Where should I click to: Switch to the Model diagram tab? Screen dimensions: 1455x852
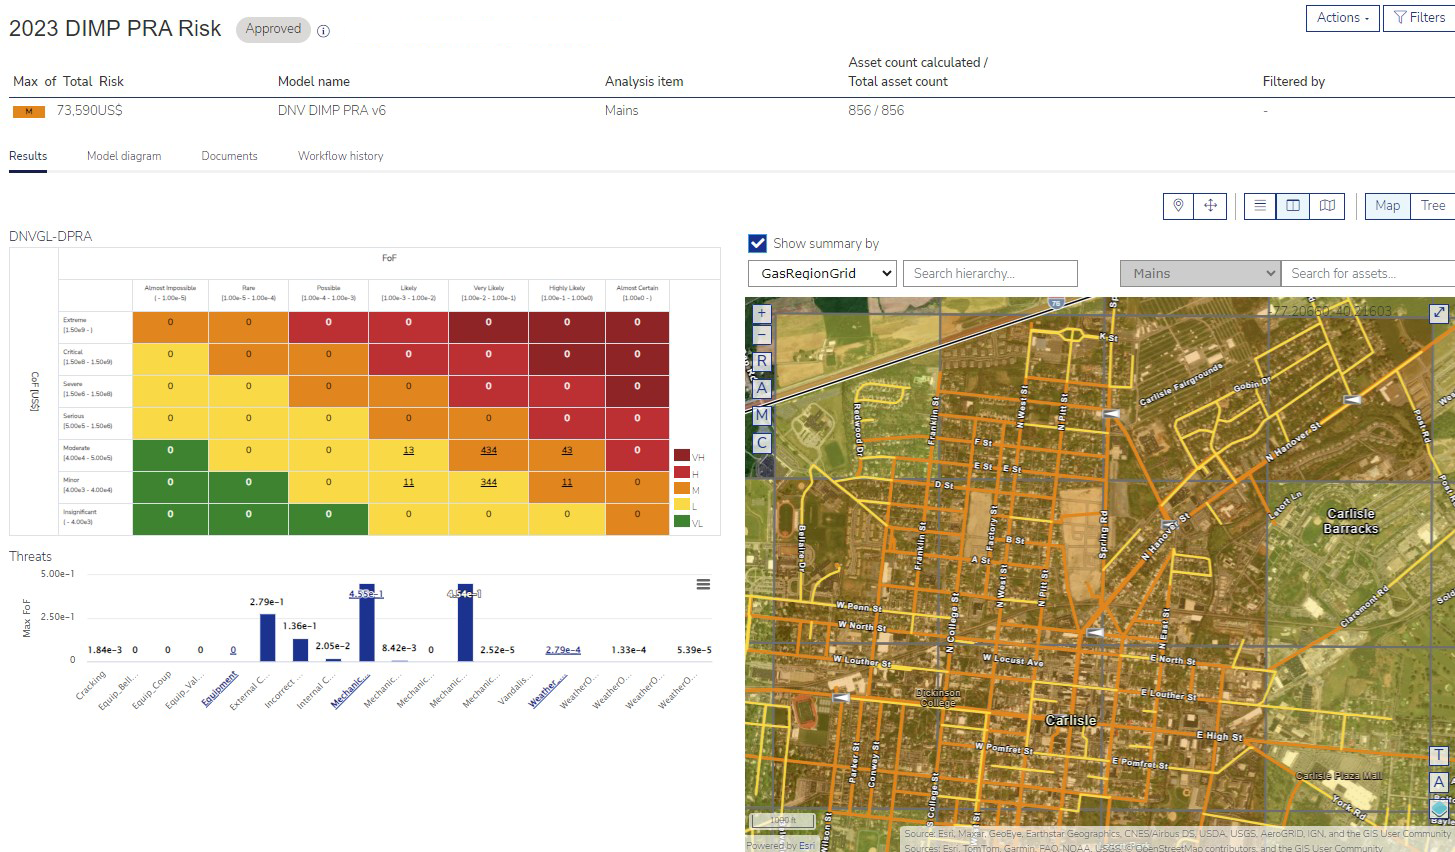tap(124, 156)
